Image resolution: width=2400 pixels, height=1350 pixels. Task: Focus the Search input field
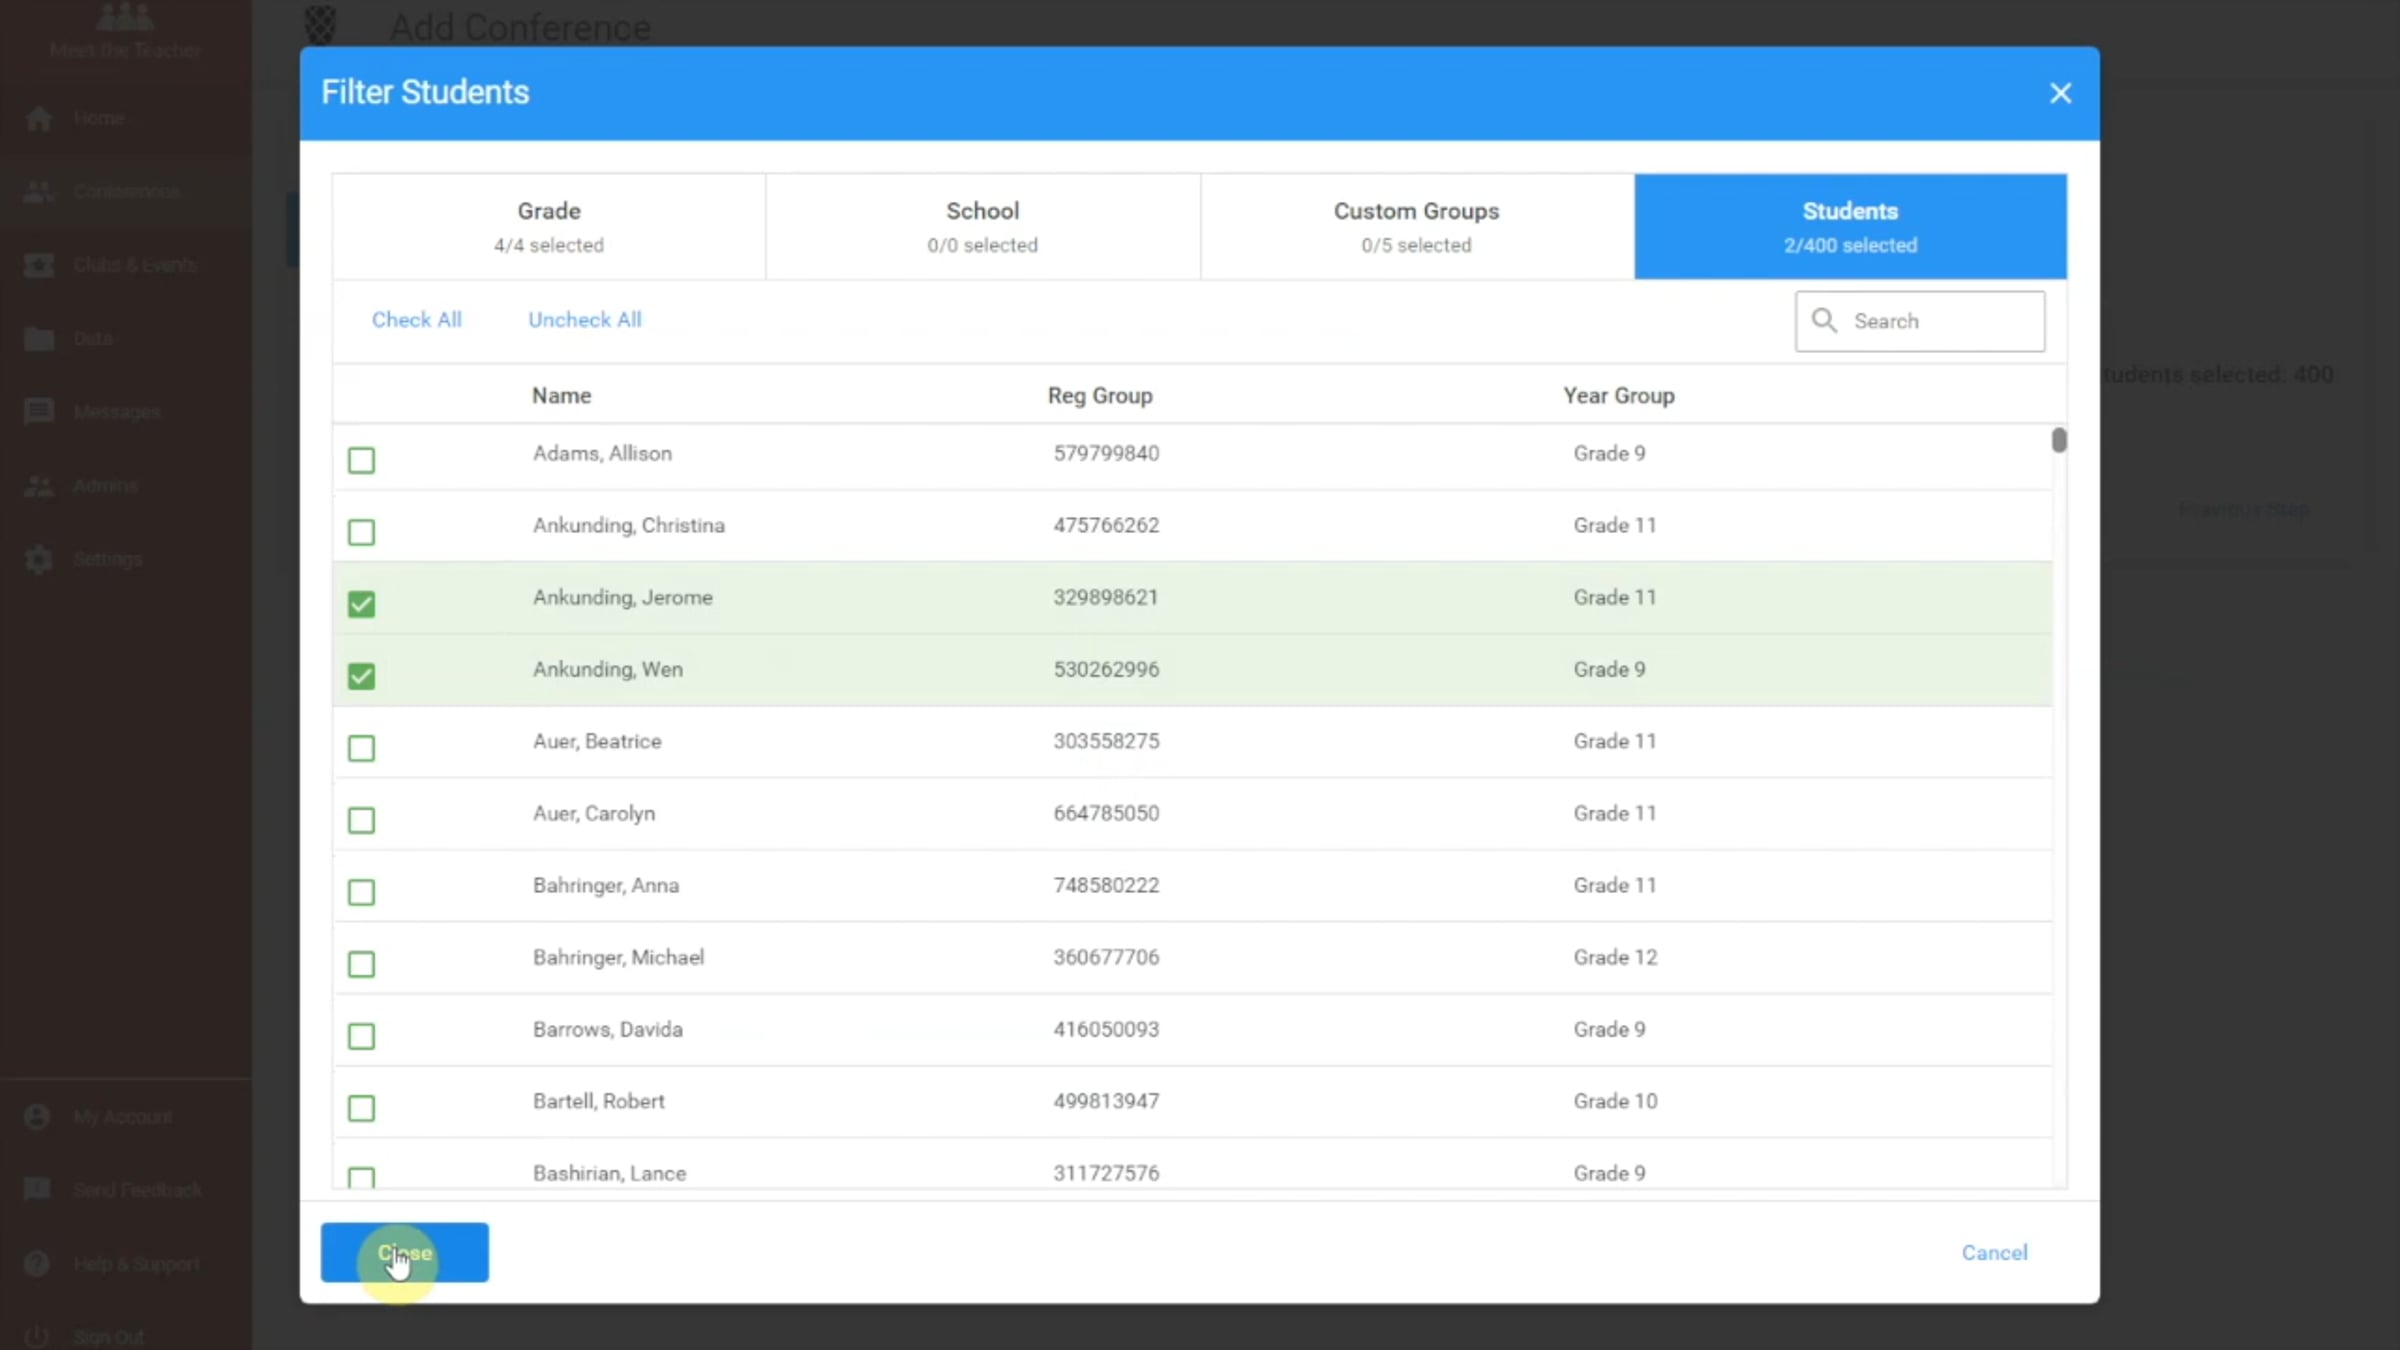pos(1920,321)
